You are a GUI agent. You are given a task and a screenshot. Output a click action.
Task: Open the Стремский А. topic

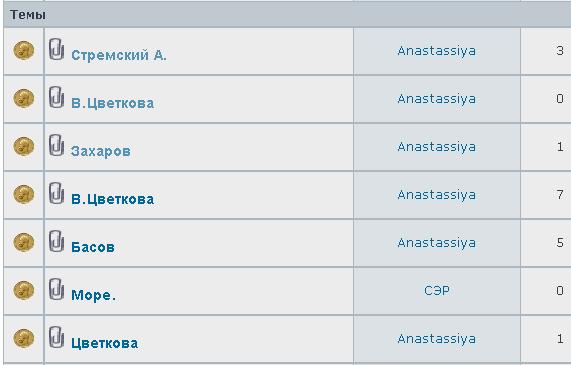119,55
